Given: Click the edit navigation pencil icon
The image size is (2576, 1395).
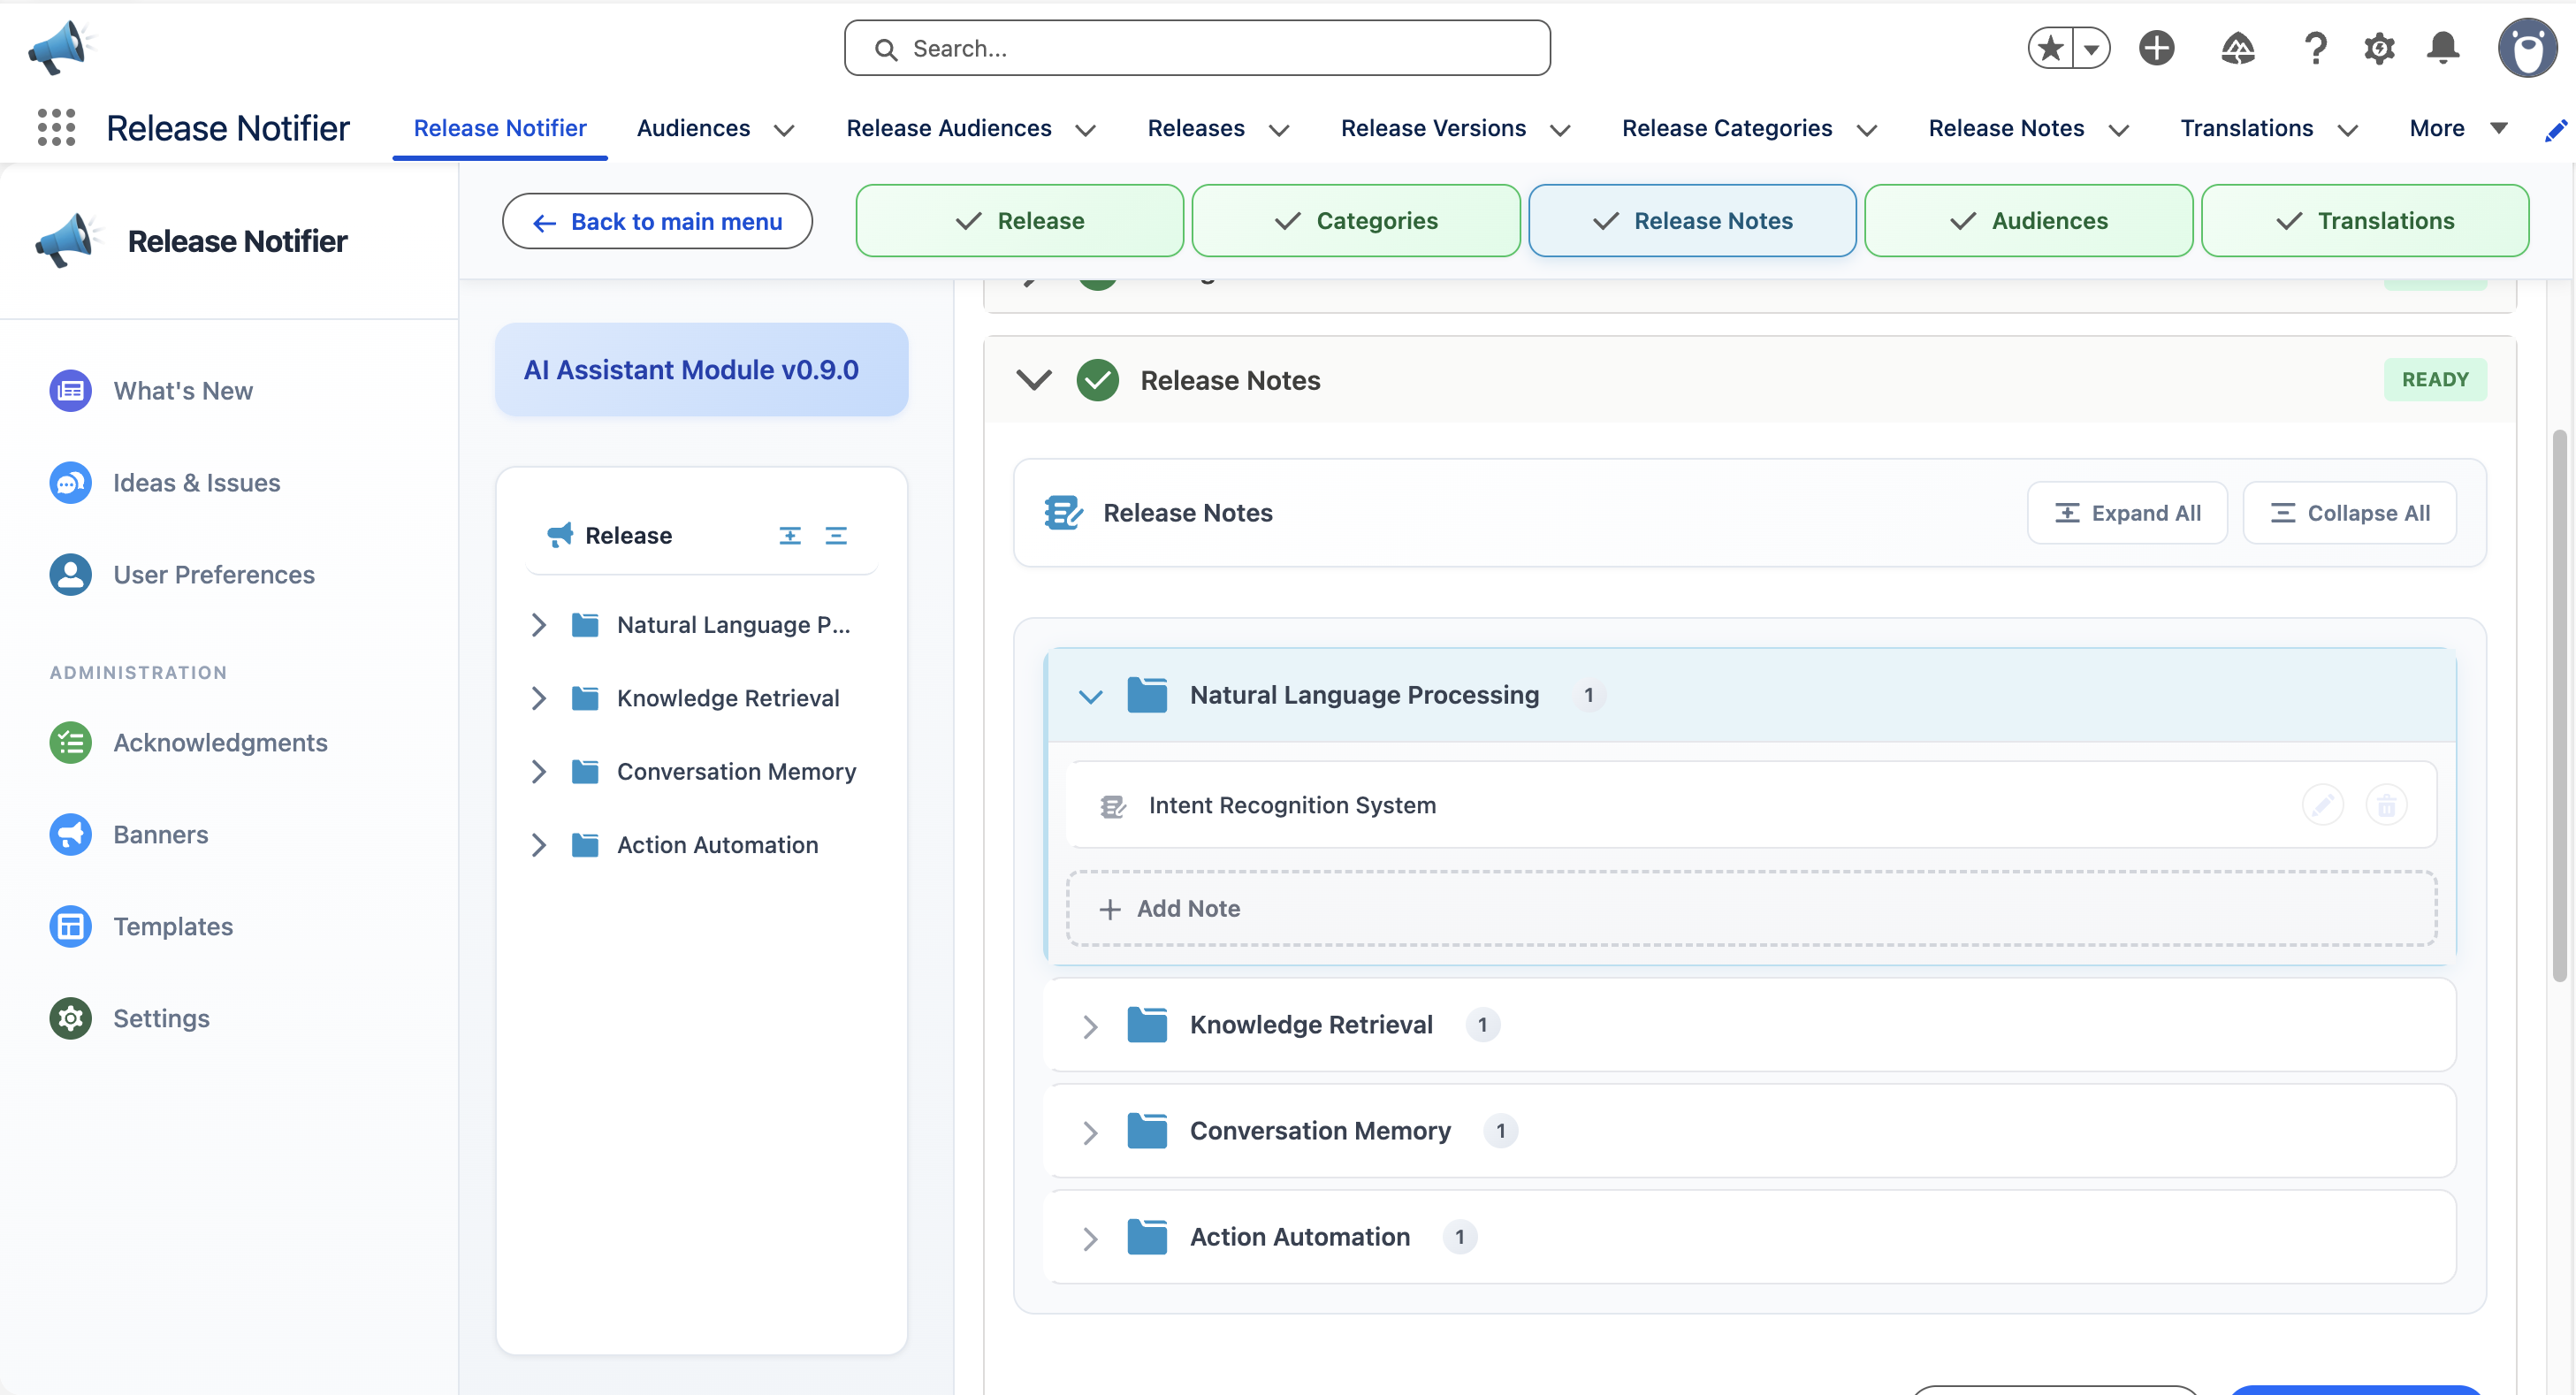Looking at the screenshot, I should [x=2556, y=130].
